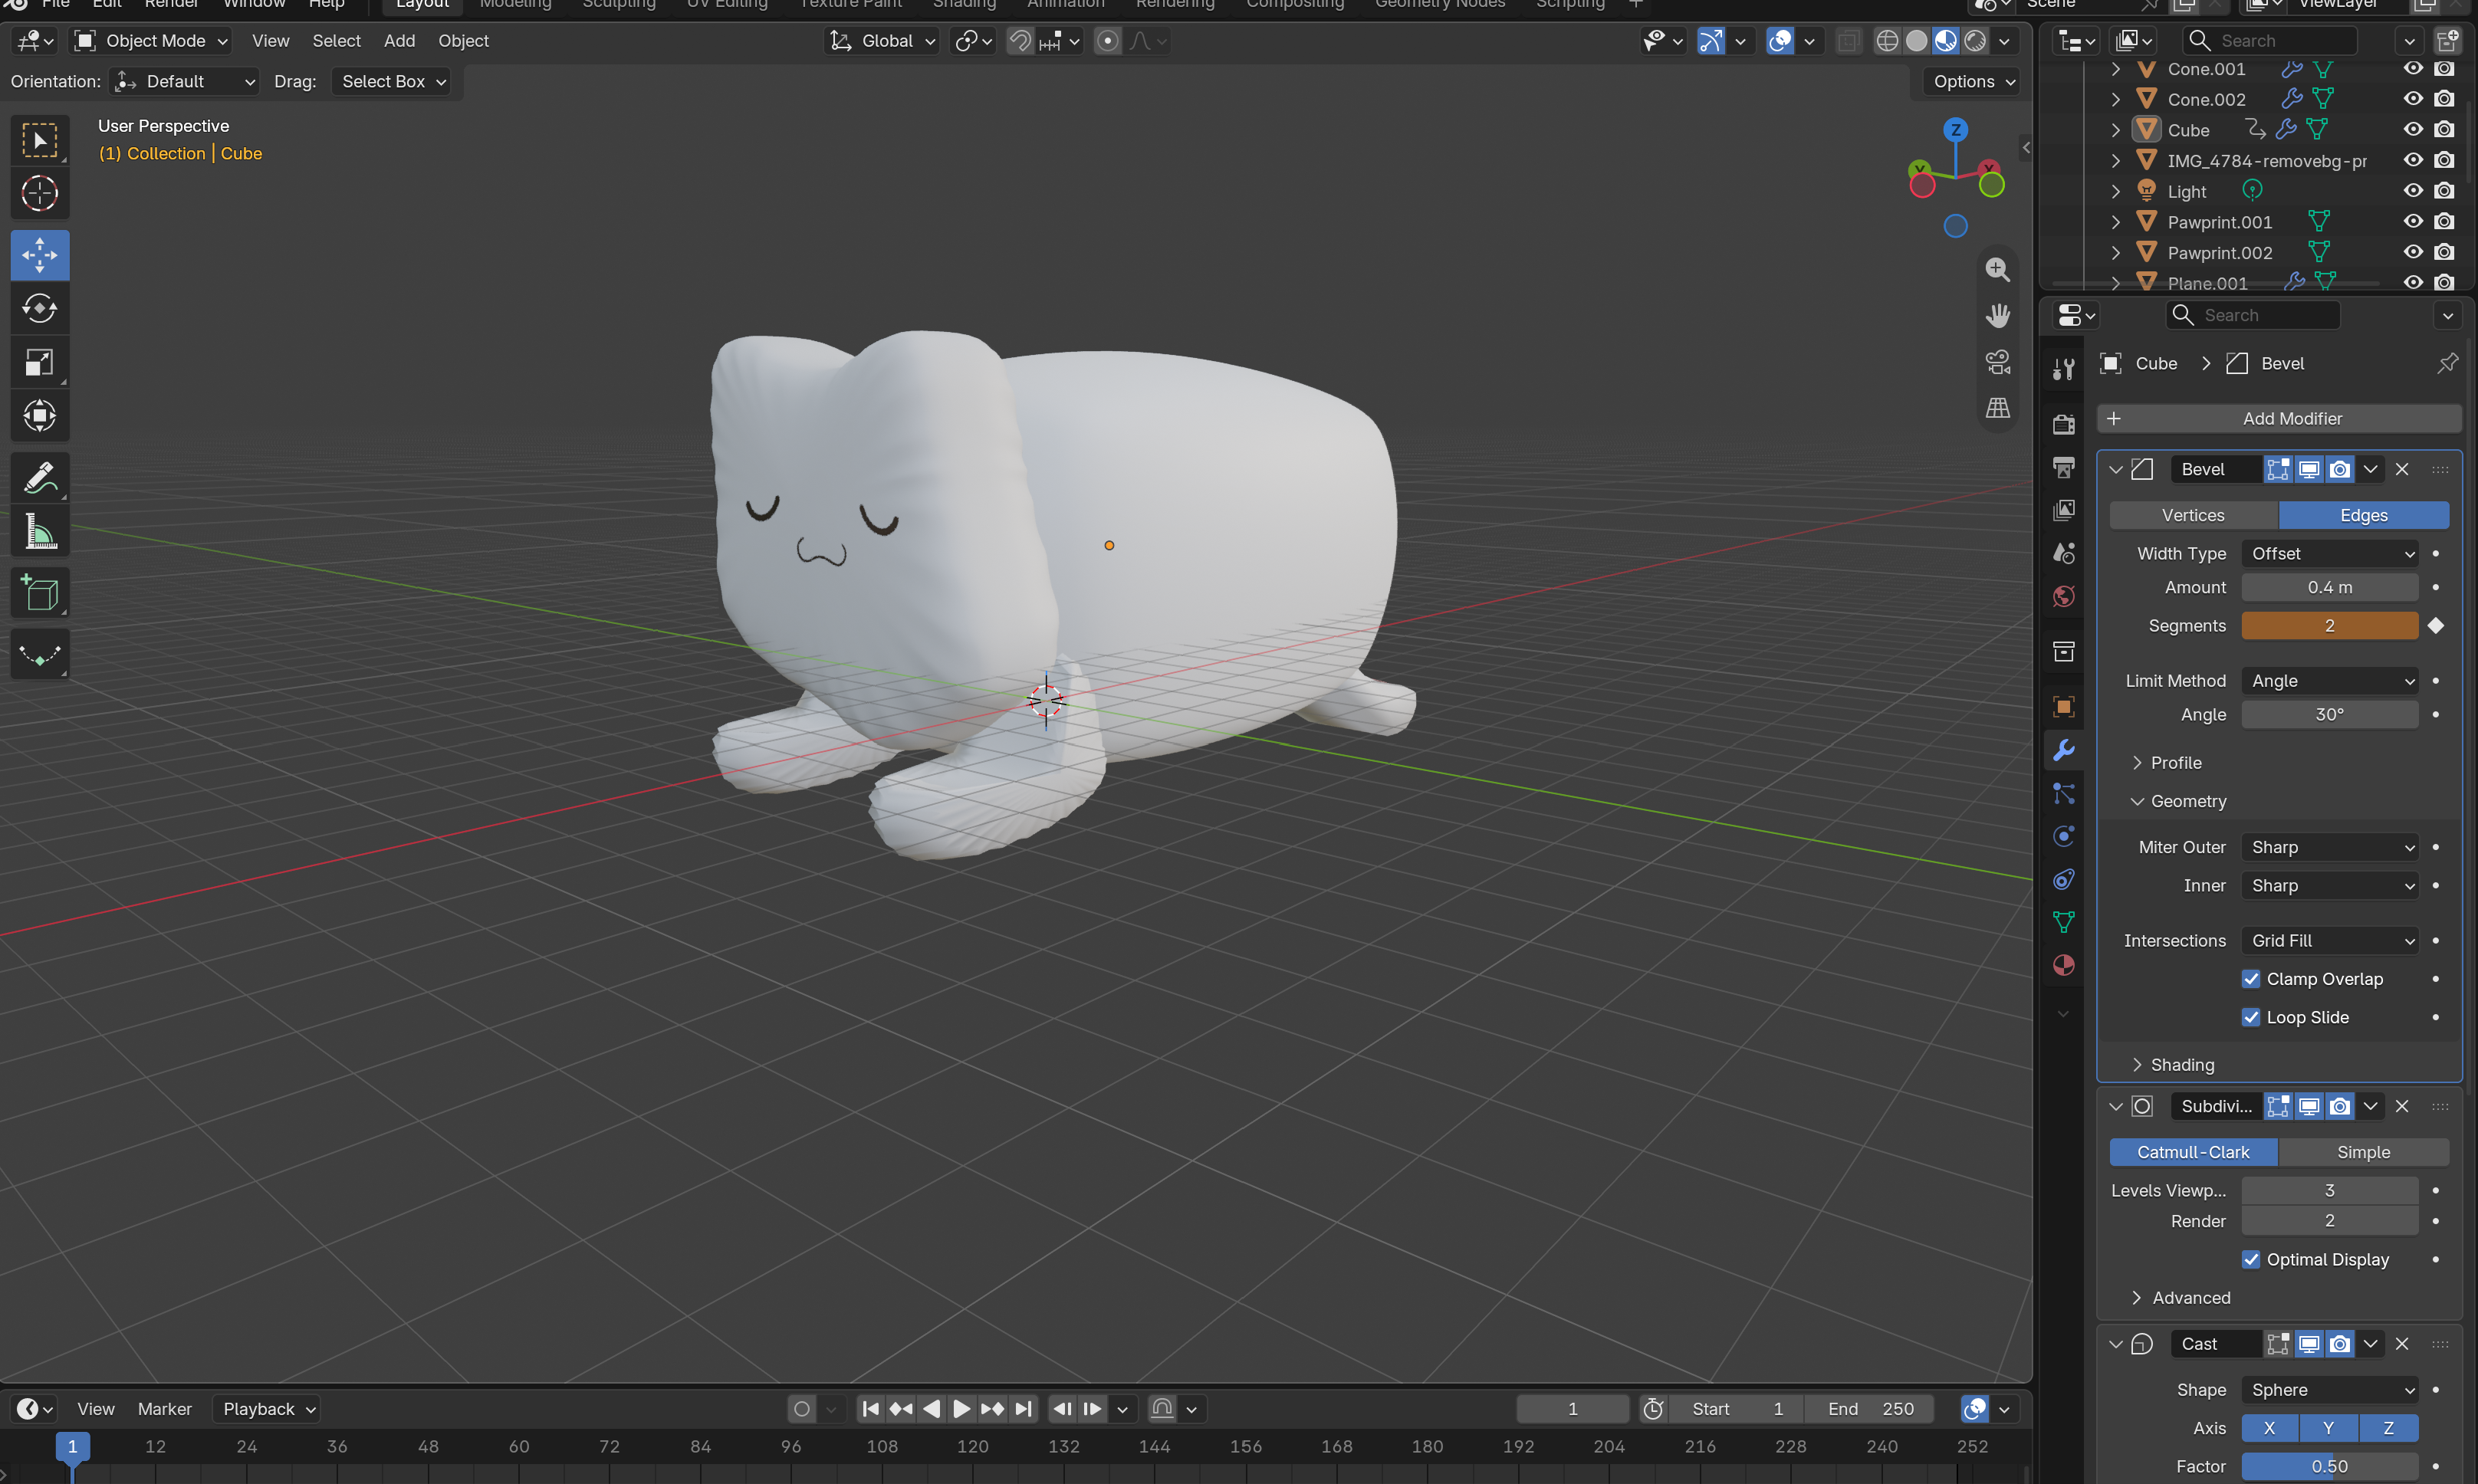Toggle Clamp Overlap checkbox

pos(2250,979)
